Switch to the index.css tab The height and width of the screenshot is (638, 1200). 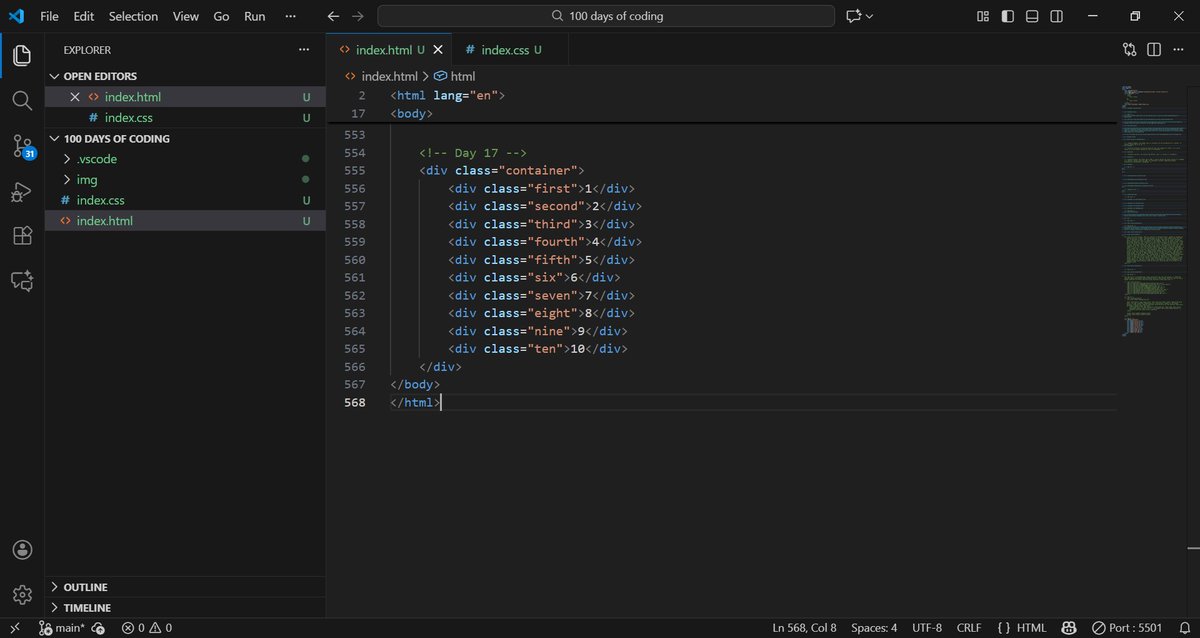(505, 49)
